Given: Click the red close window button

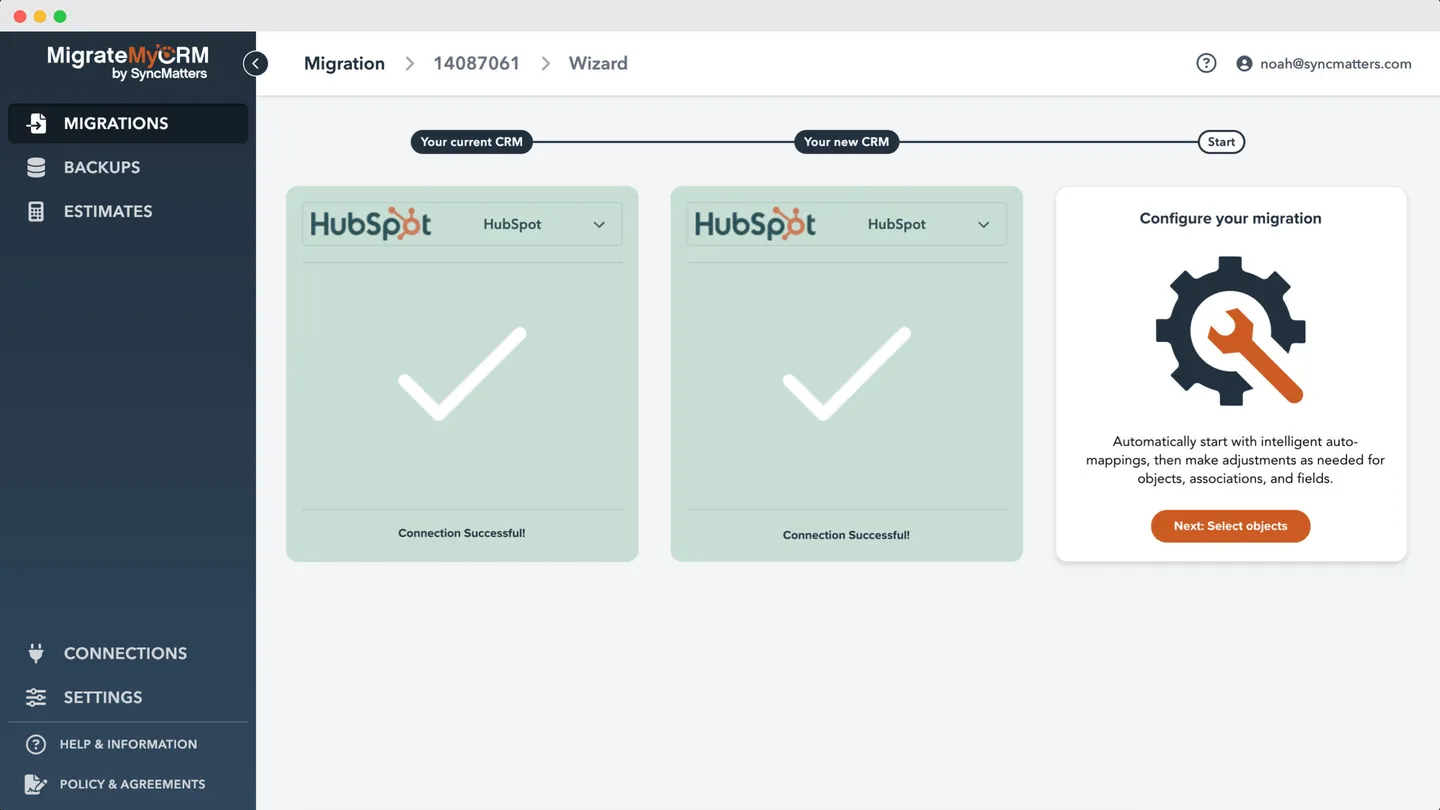Looking at the screenshot, I should [20, 16].
